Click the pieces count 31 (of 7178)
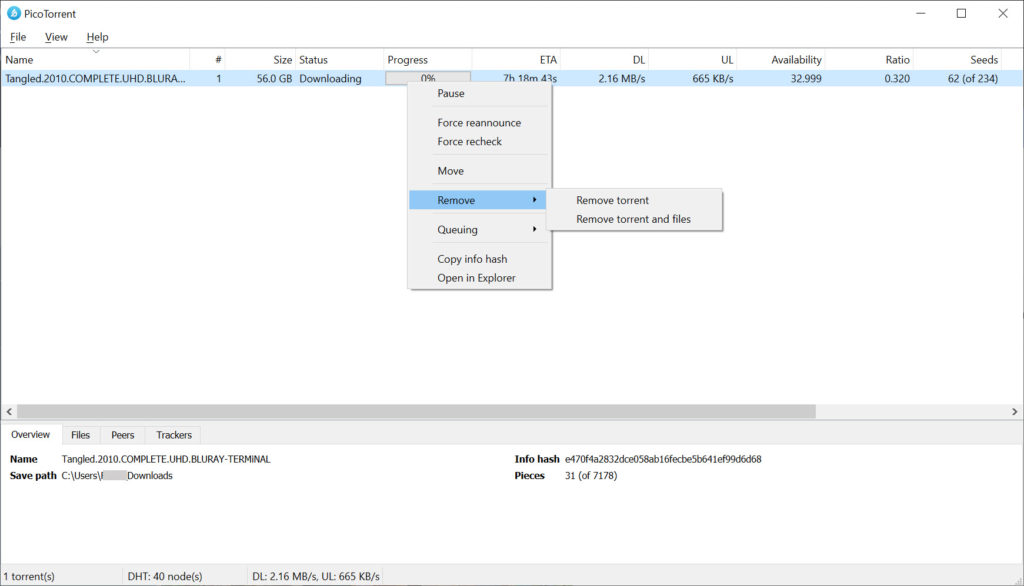Image resolution: width=1024 pixels, height=586 pixels. [591, 476]
